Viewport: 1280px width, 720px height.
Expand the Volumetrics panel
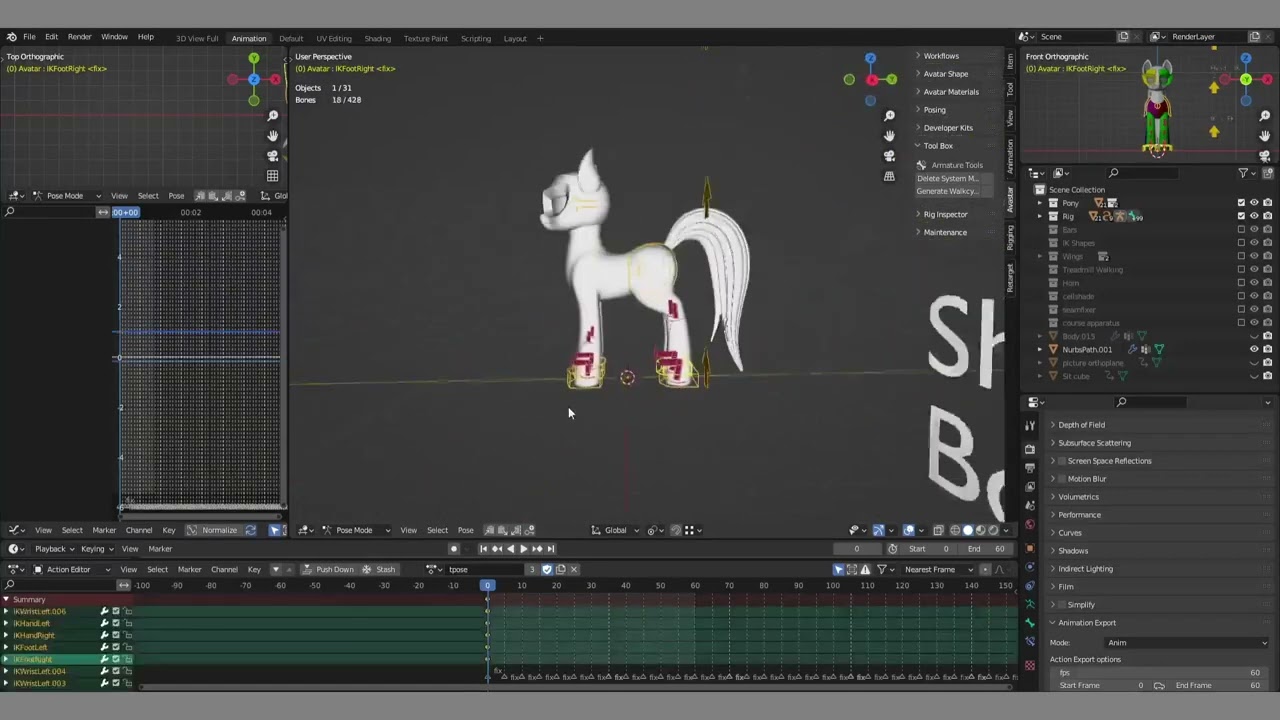pos(1052,497)
